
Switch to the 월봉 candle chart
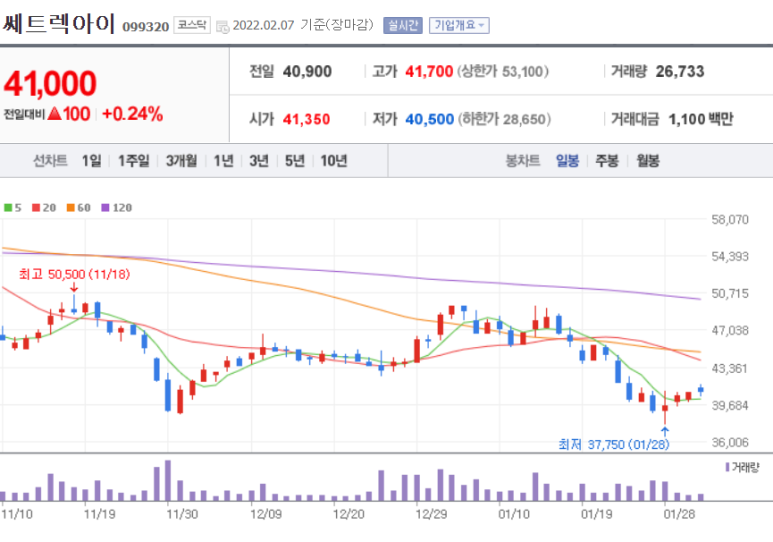[648, 161]
